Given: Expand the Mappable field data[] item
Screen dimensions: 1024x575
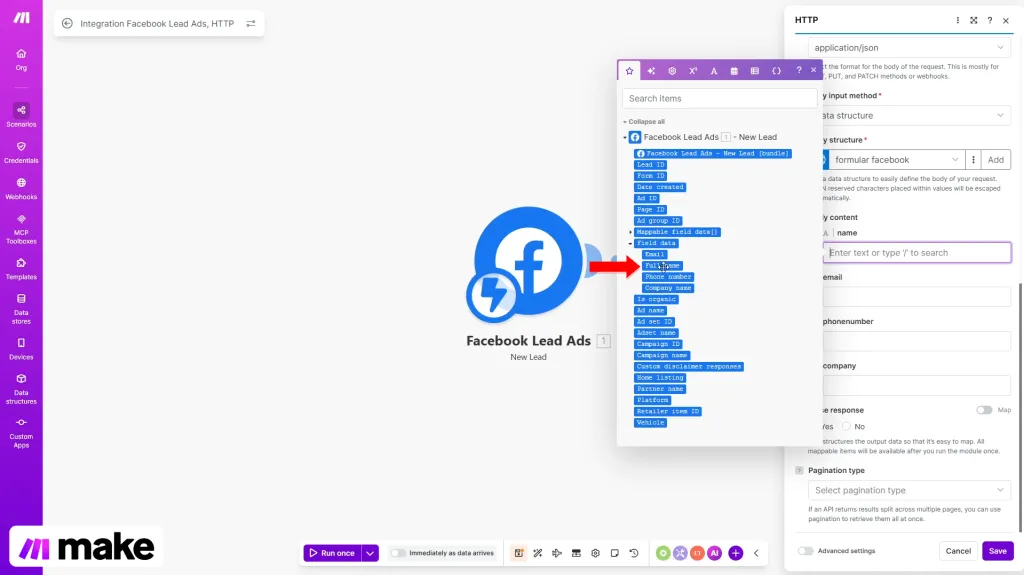Looking at the screenshot, I should point(631,232).
